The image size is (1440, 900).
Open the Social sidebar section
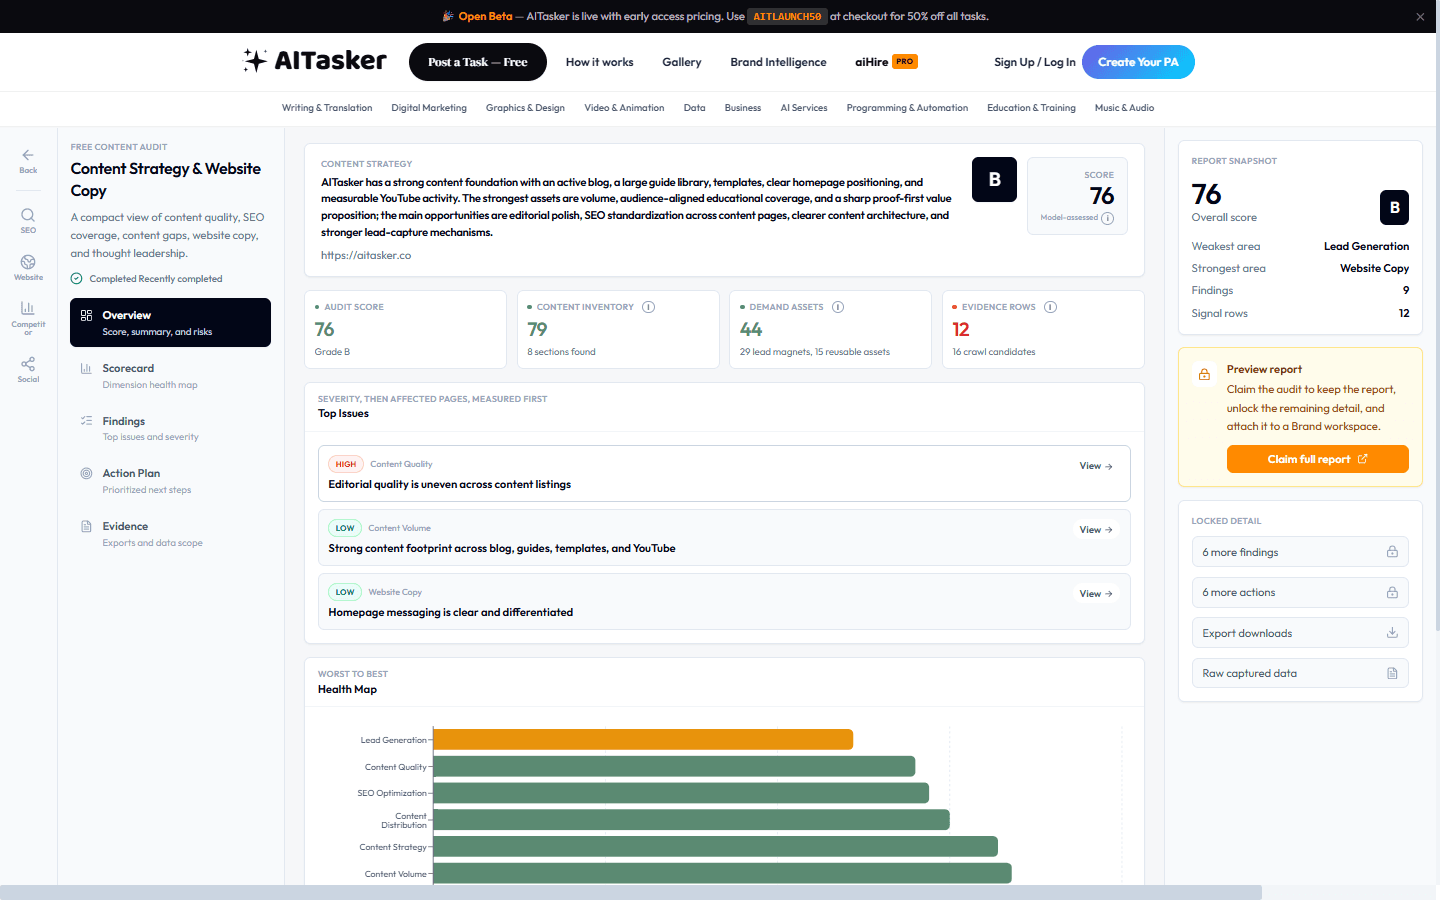pyautogui.click(x=28, y=370)
